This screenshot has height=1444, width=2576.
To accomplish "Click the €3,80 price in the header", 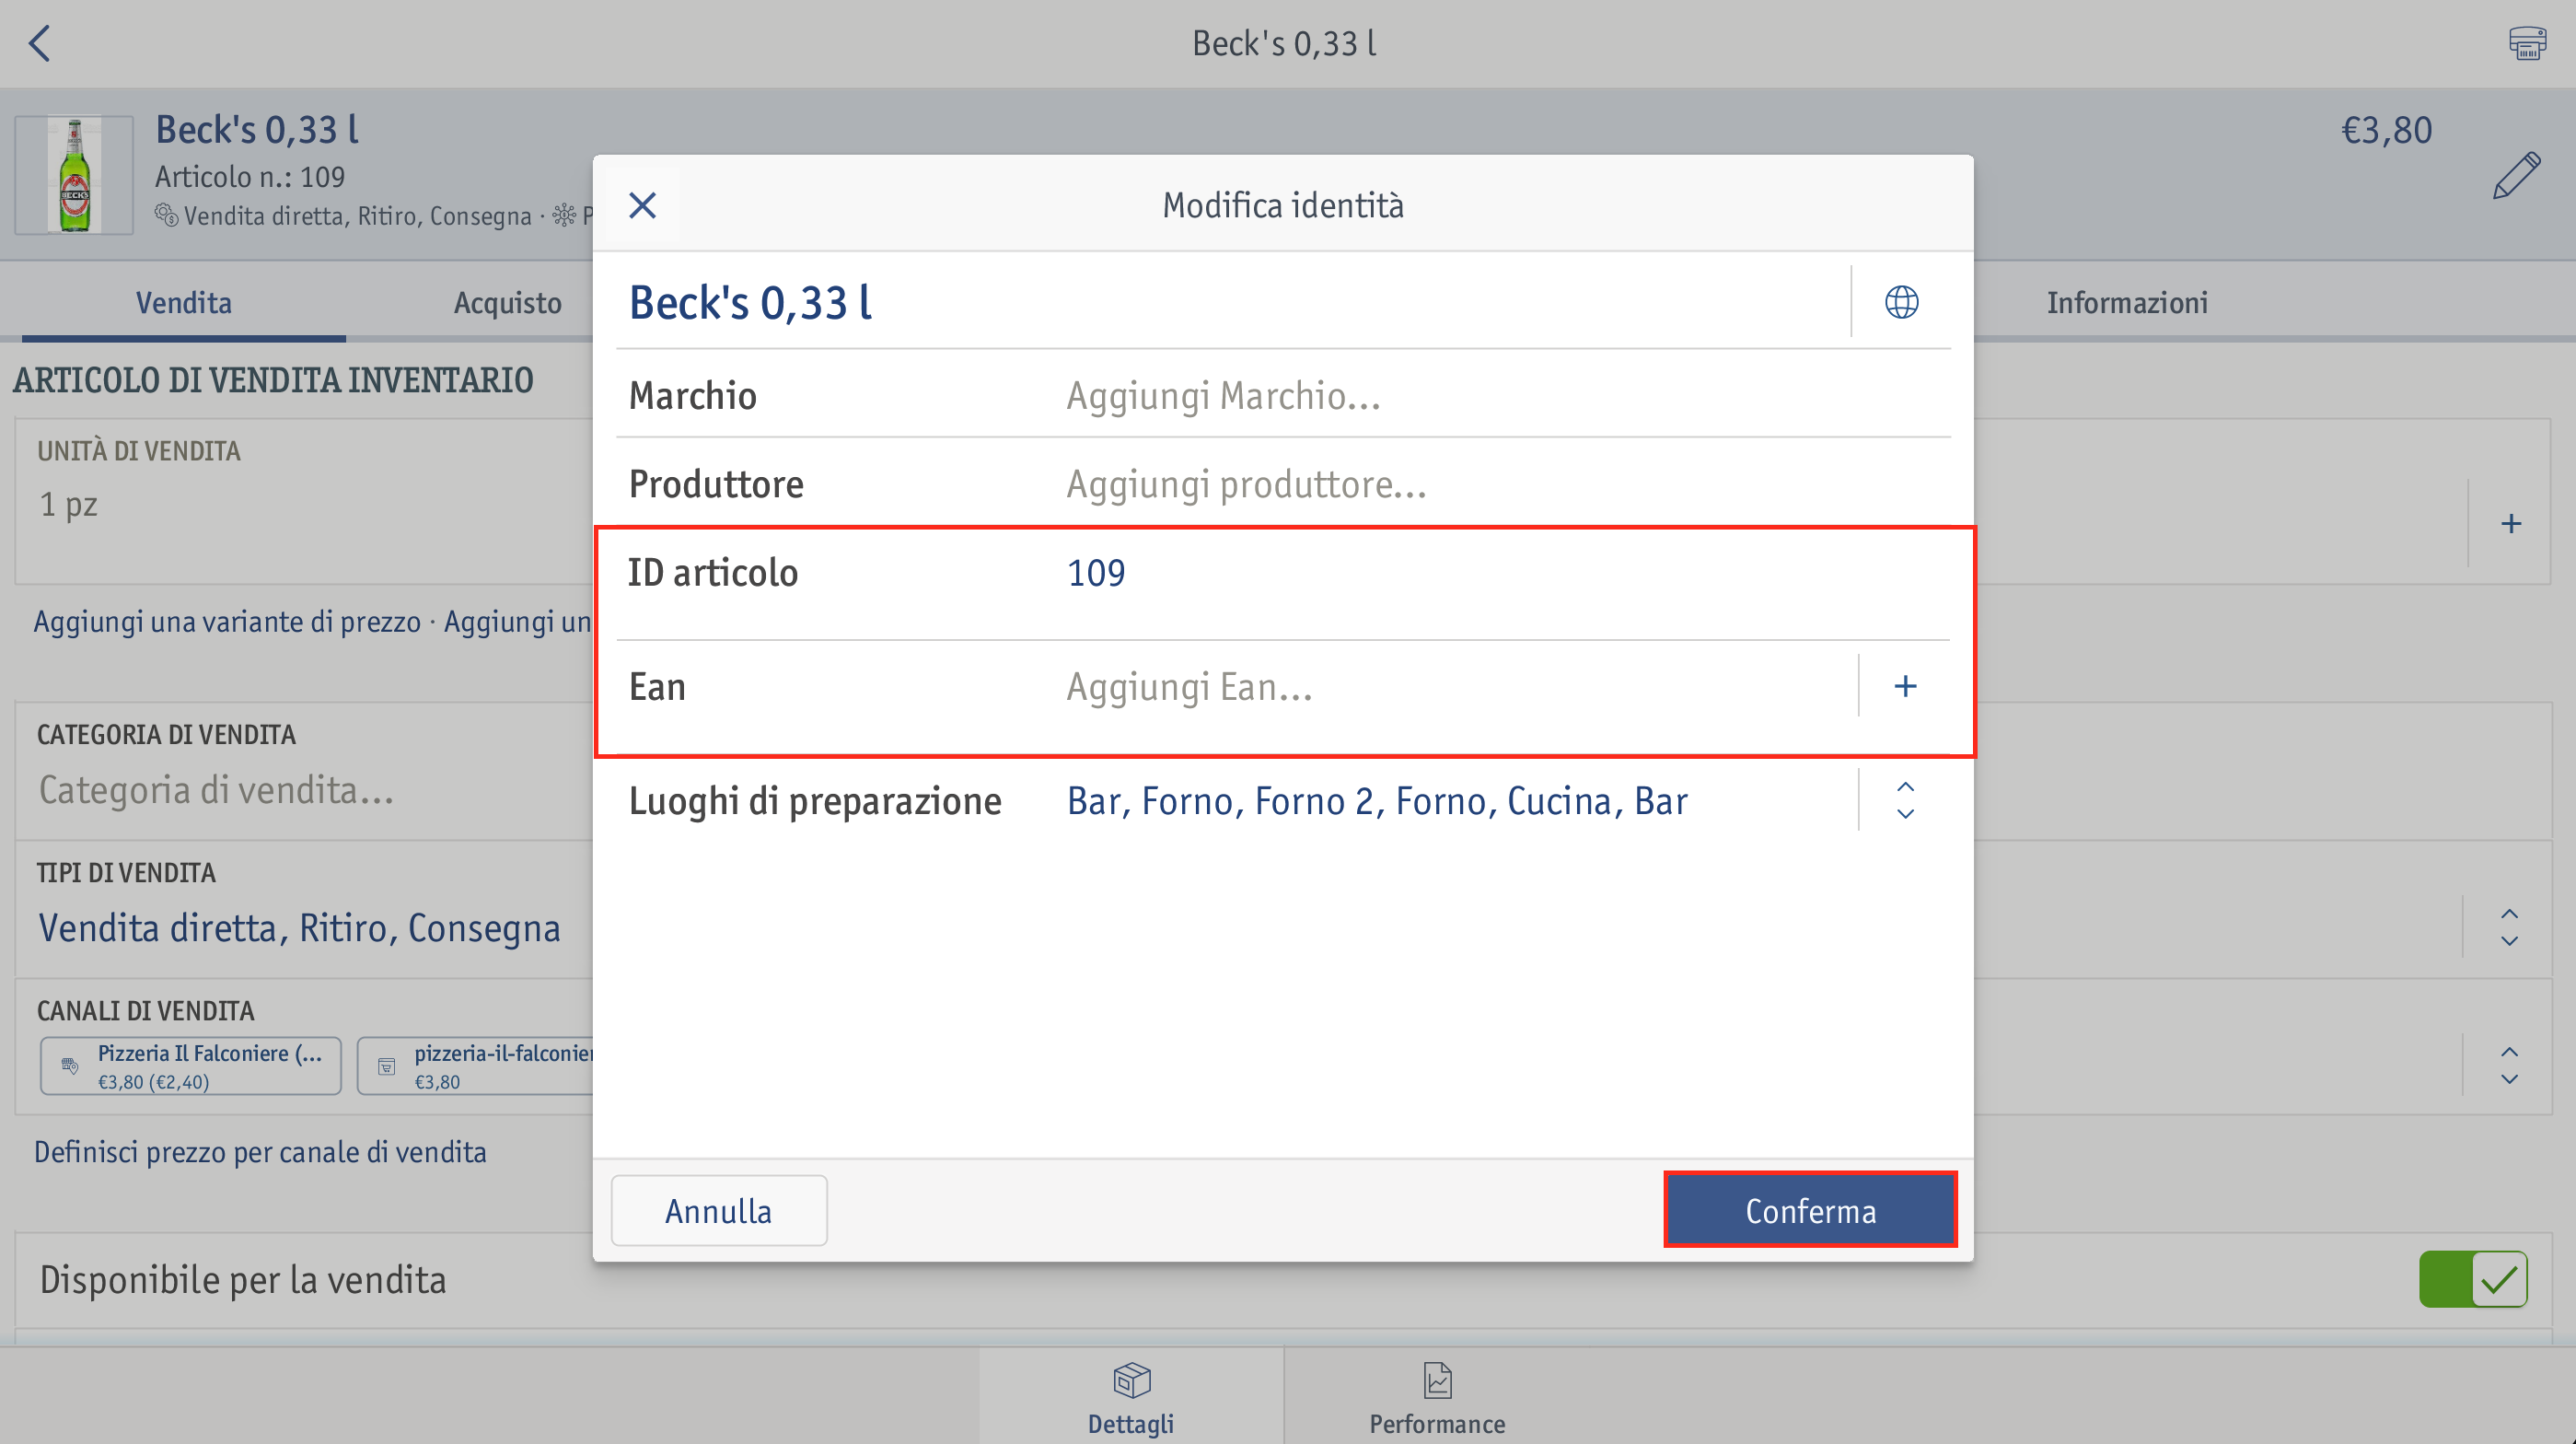I will click(x=2386, y=130).
